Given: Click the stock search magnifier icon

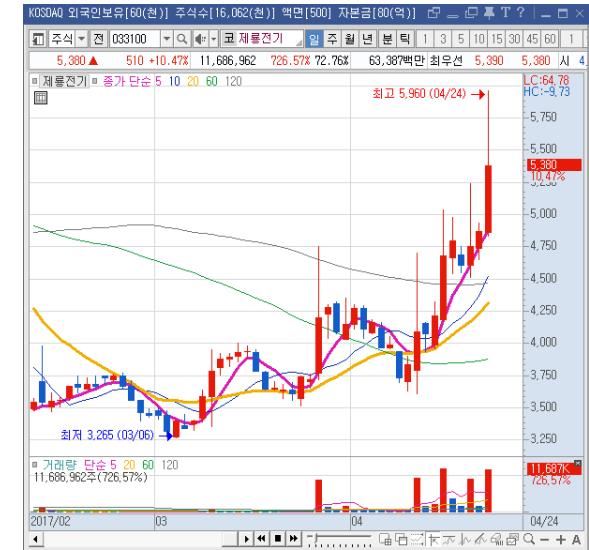Looking at the screenshot, I should coord(182,39).
